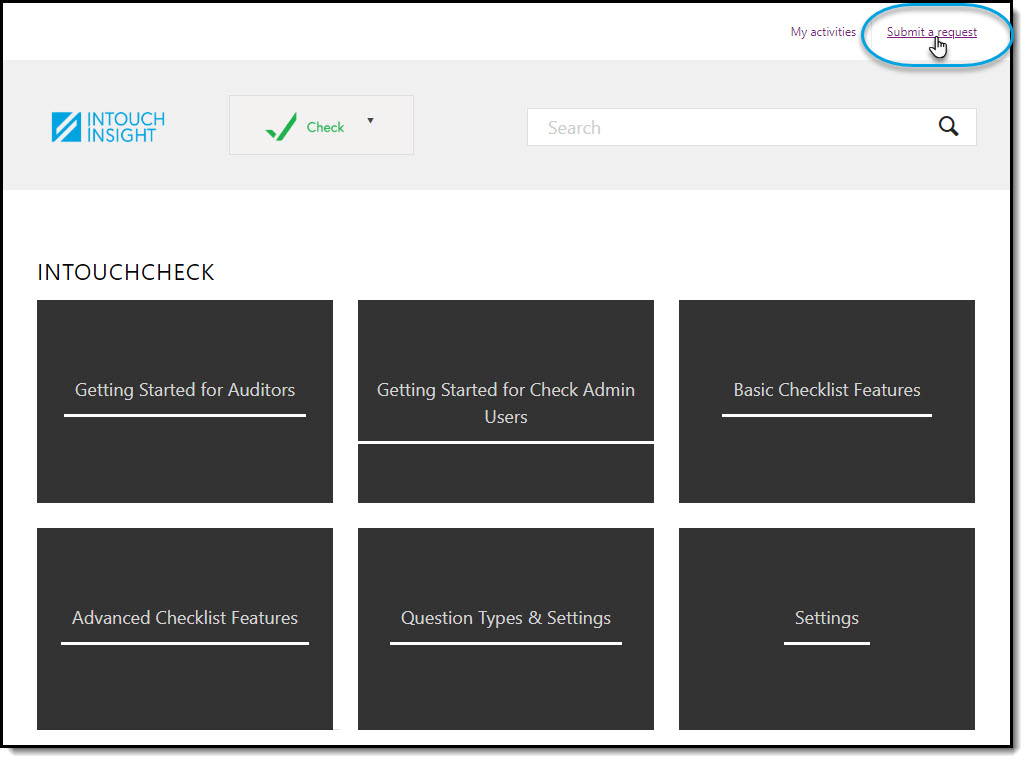Select the green Check checkmark icon
The height and width of the screenshot is (763, 1028).
283,124
